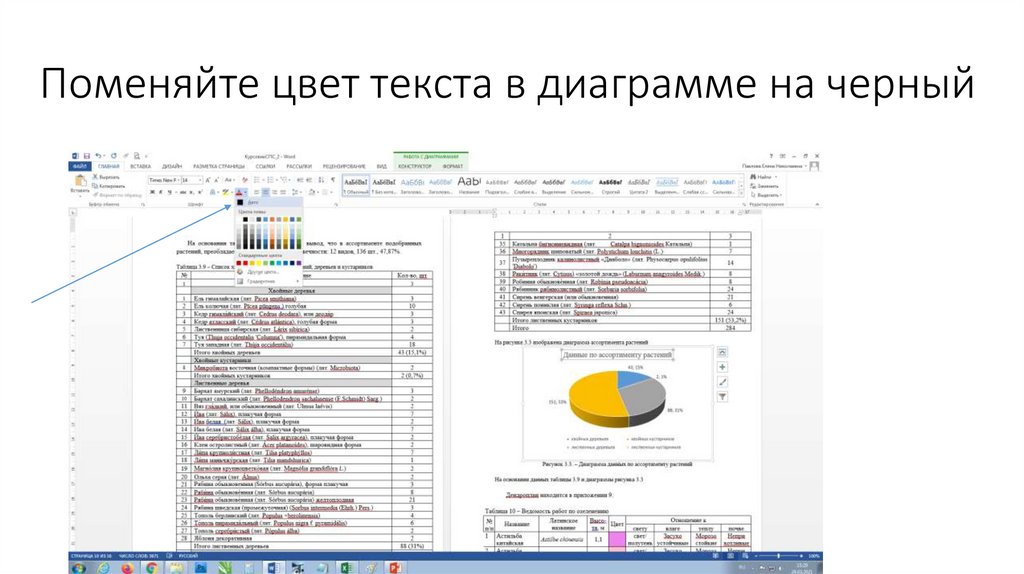Click the text highlight color marker icon

225,192
